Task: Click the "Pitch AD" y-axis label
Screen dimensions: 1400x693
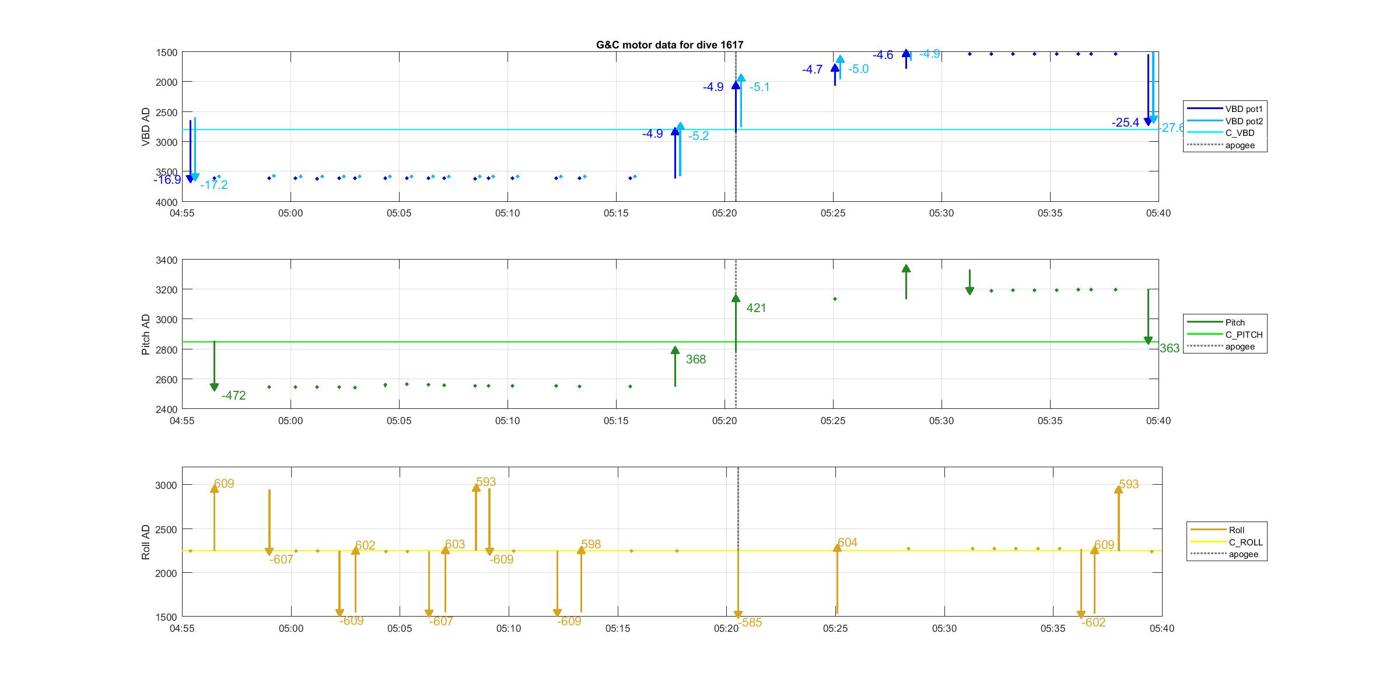Action: 146,334
